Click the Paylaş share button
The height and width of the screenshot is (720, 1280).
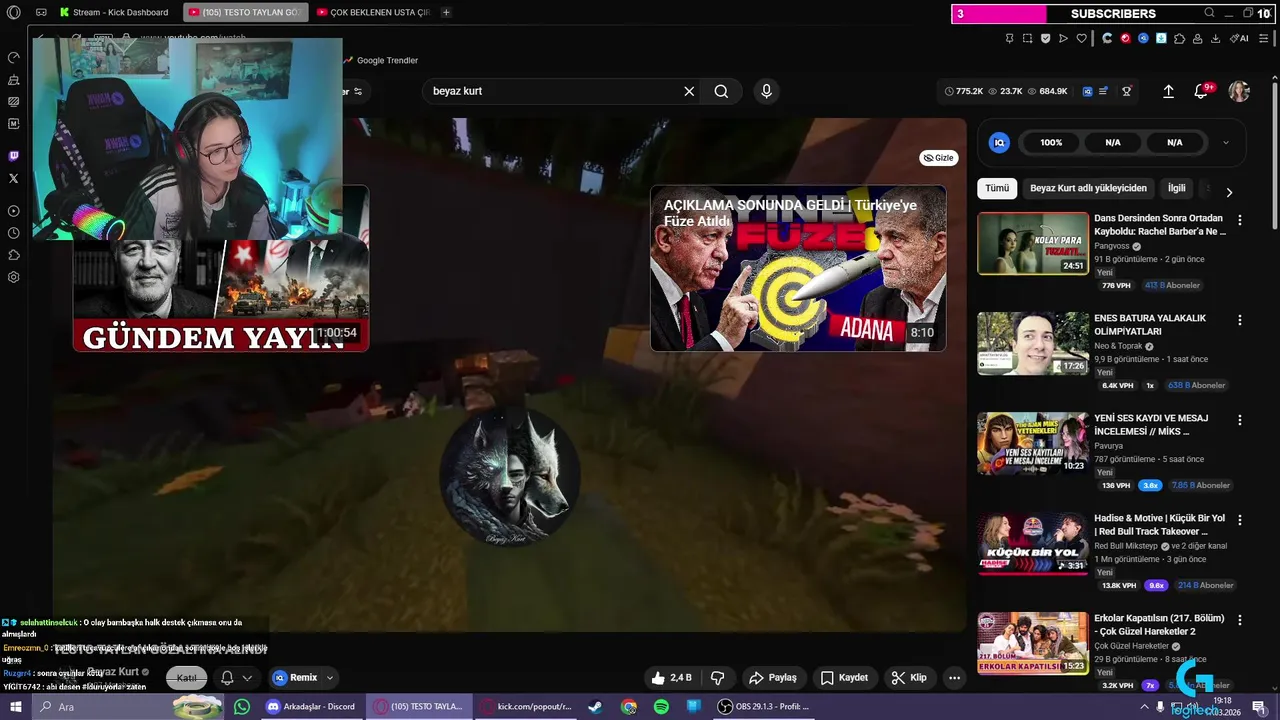tap(773, 677)
